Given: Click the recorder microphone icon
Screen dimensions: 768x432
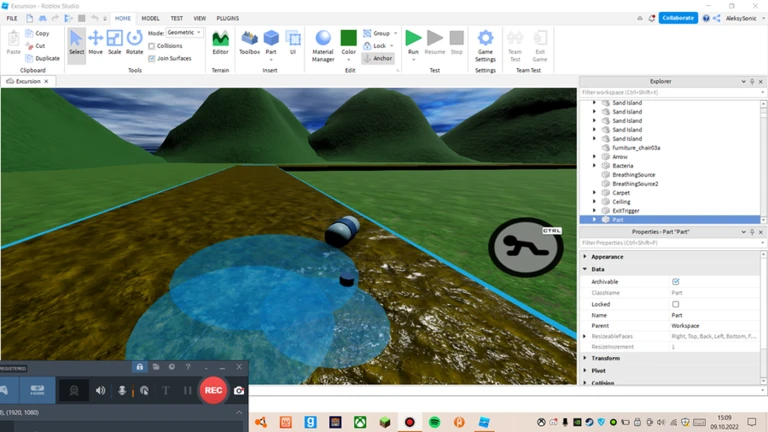Looking at the screenshot, I should coord(122,390).
